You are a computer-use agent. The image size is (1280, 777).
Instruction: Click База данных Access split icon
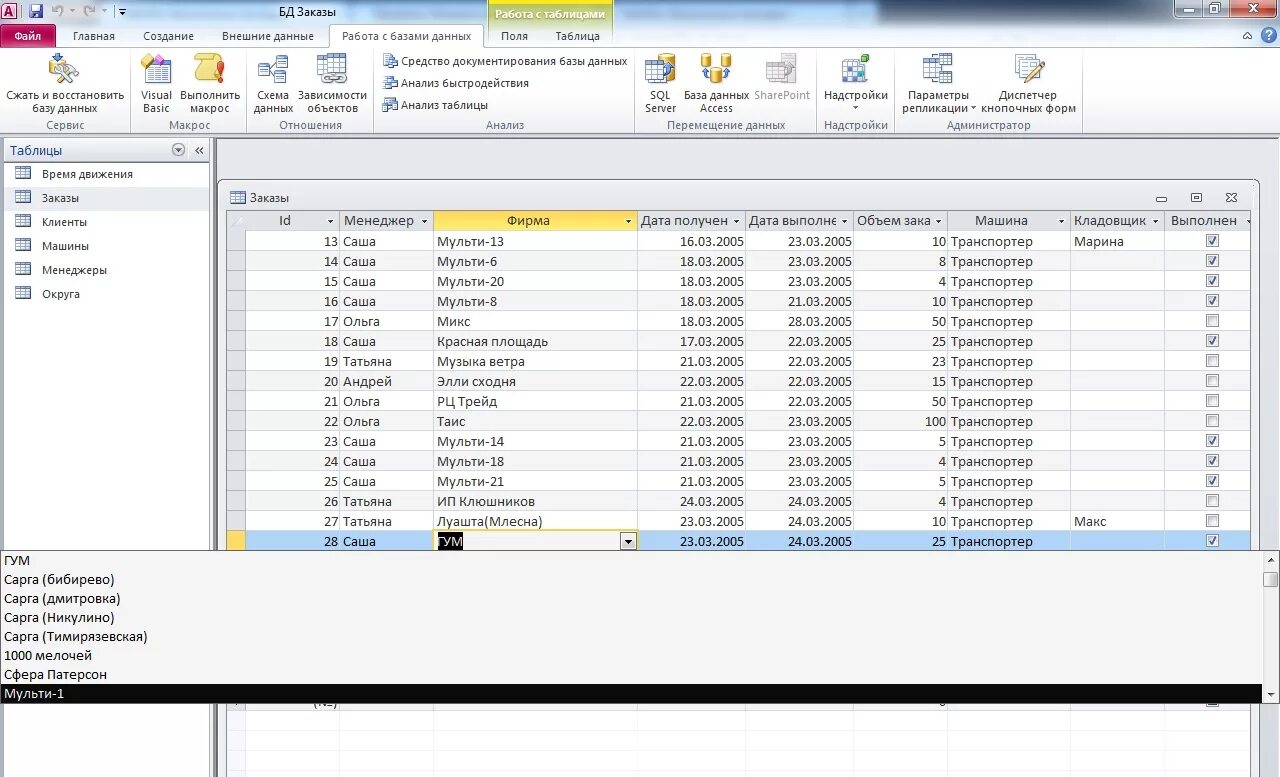point(716,70)
